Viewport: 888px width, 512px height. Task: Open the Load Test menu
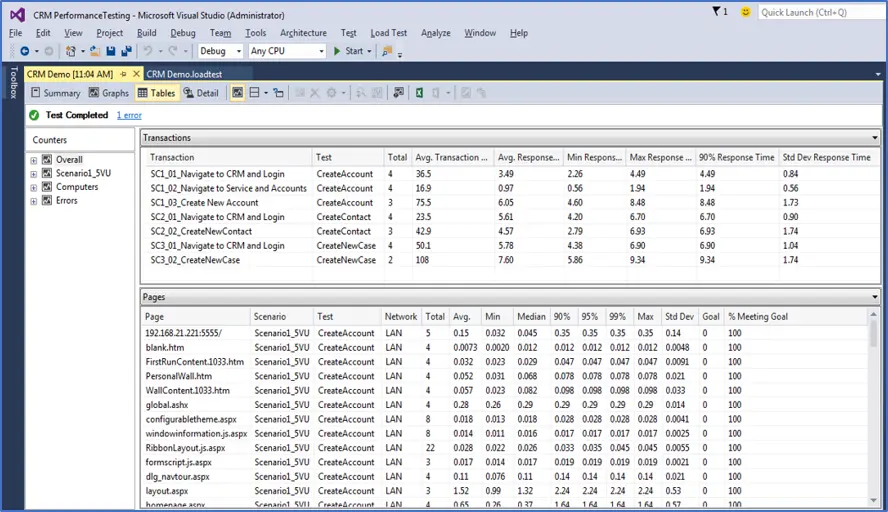(x=388, y=33)
